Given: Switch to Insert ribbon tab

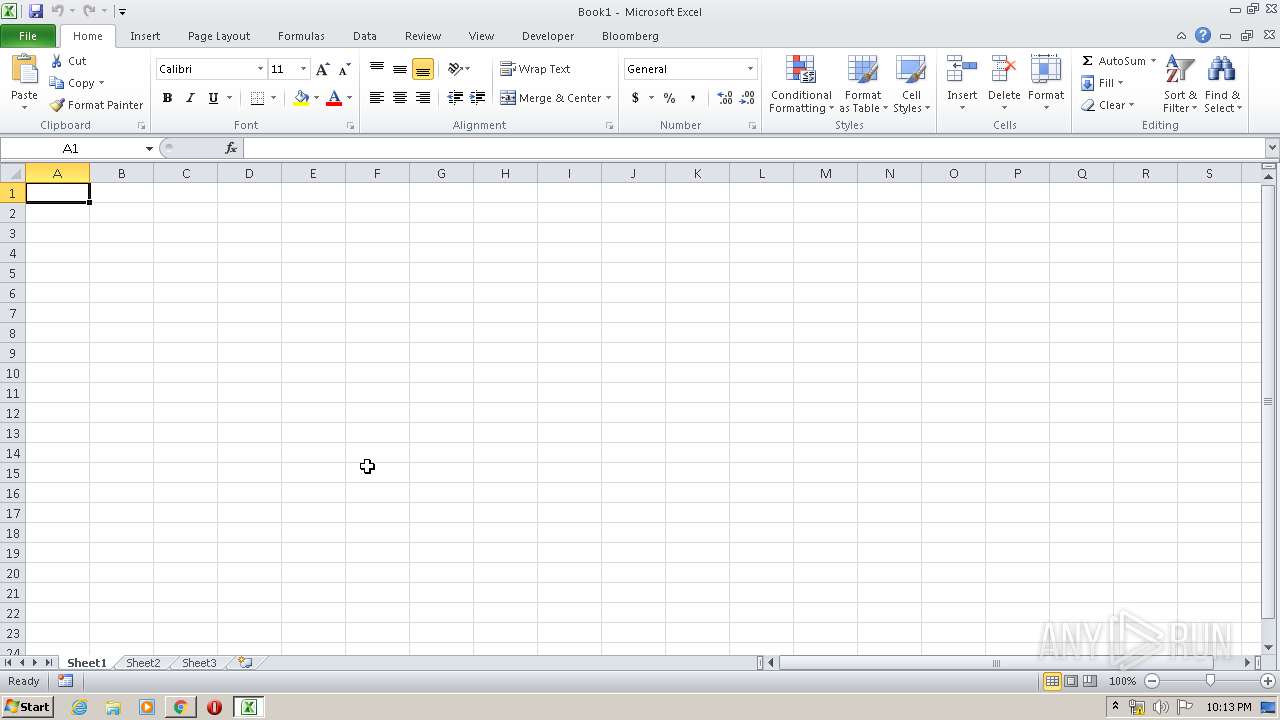Looking at the screenshot, I should [145, 36].
